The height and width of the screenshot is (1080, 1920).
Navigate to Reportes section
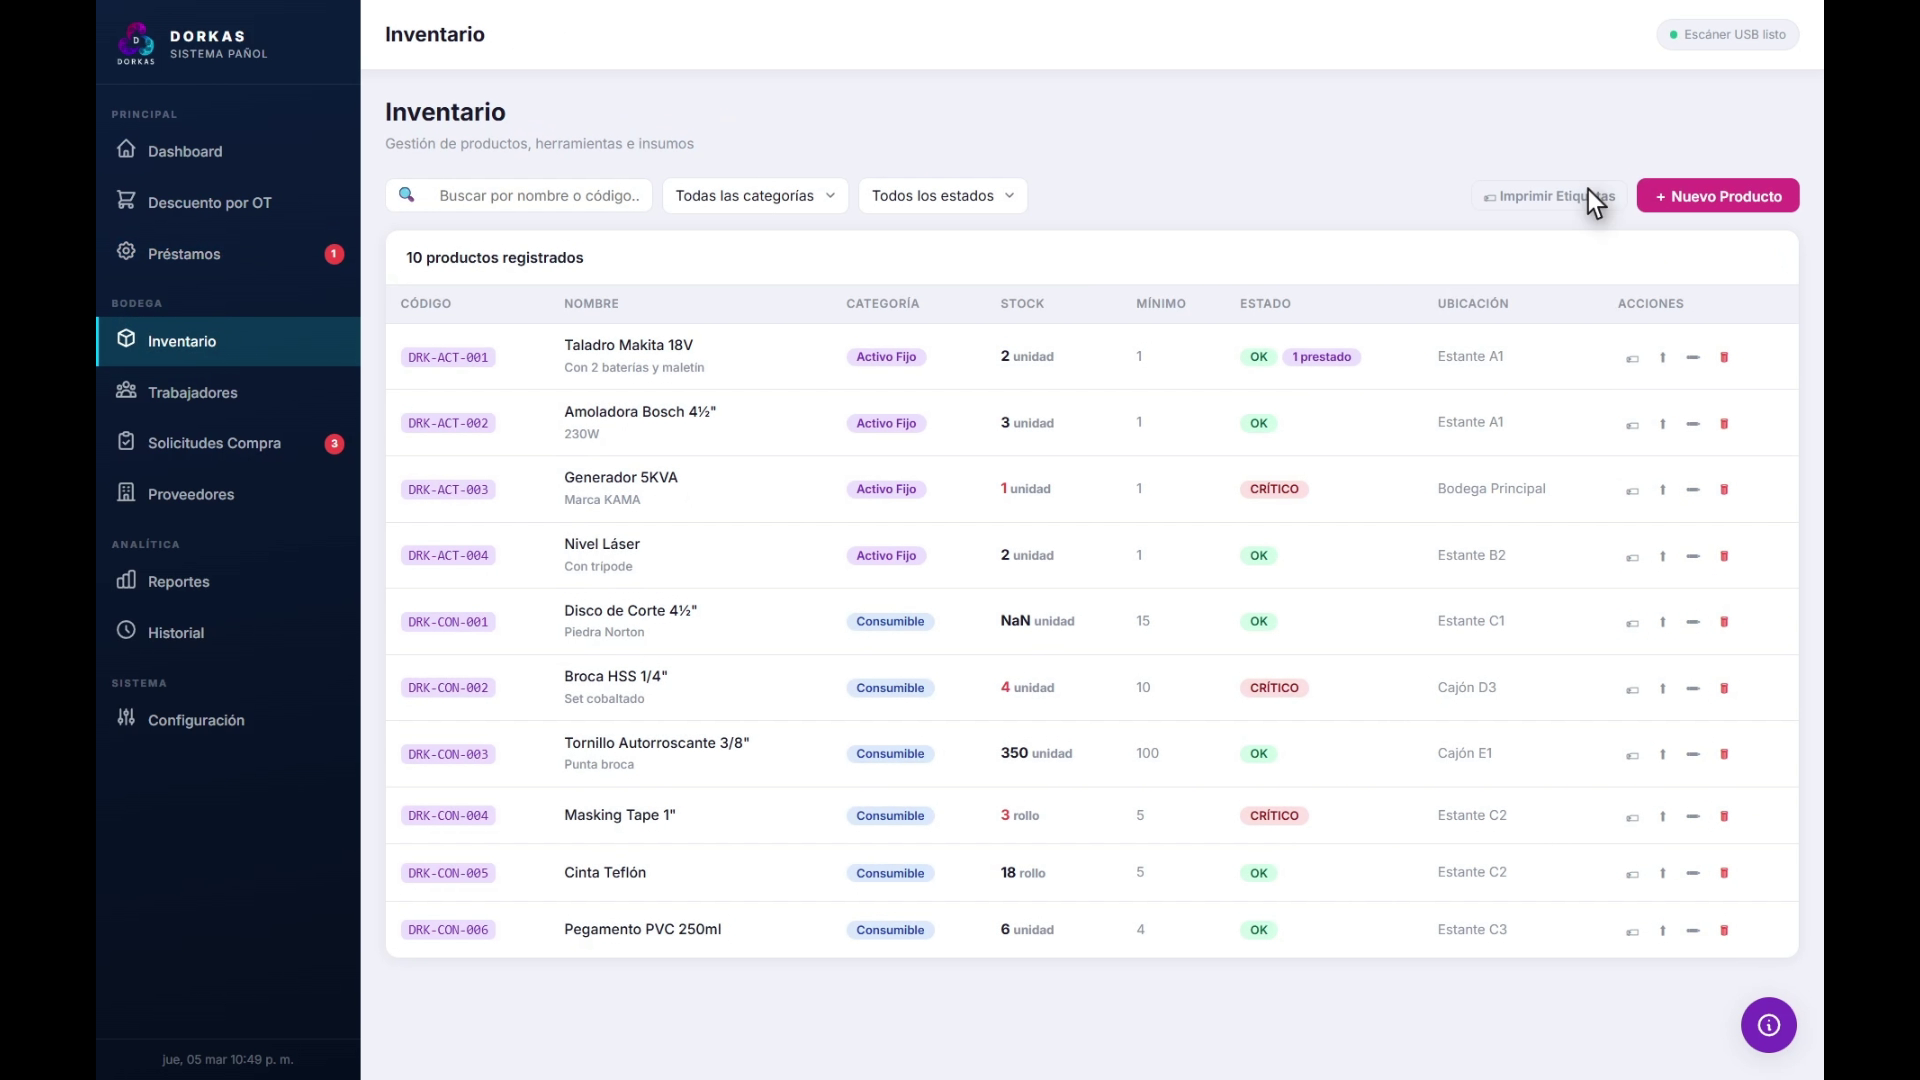click(178, 582)
